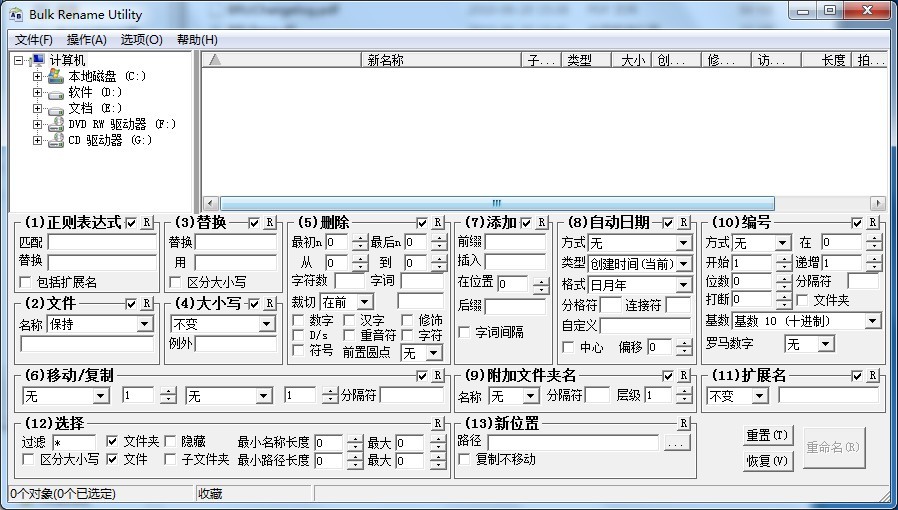Screen dimensions: 898x510
Task: Click the R reset button in 正则表达式 panel
Action: (x=148, y=222)
